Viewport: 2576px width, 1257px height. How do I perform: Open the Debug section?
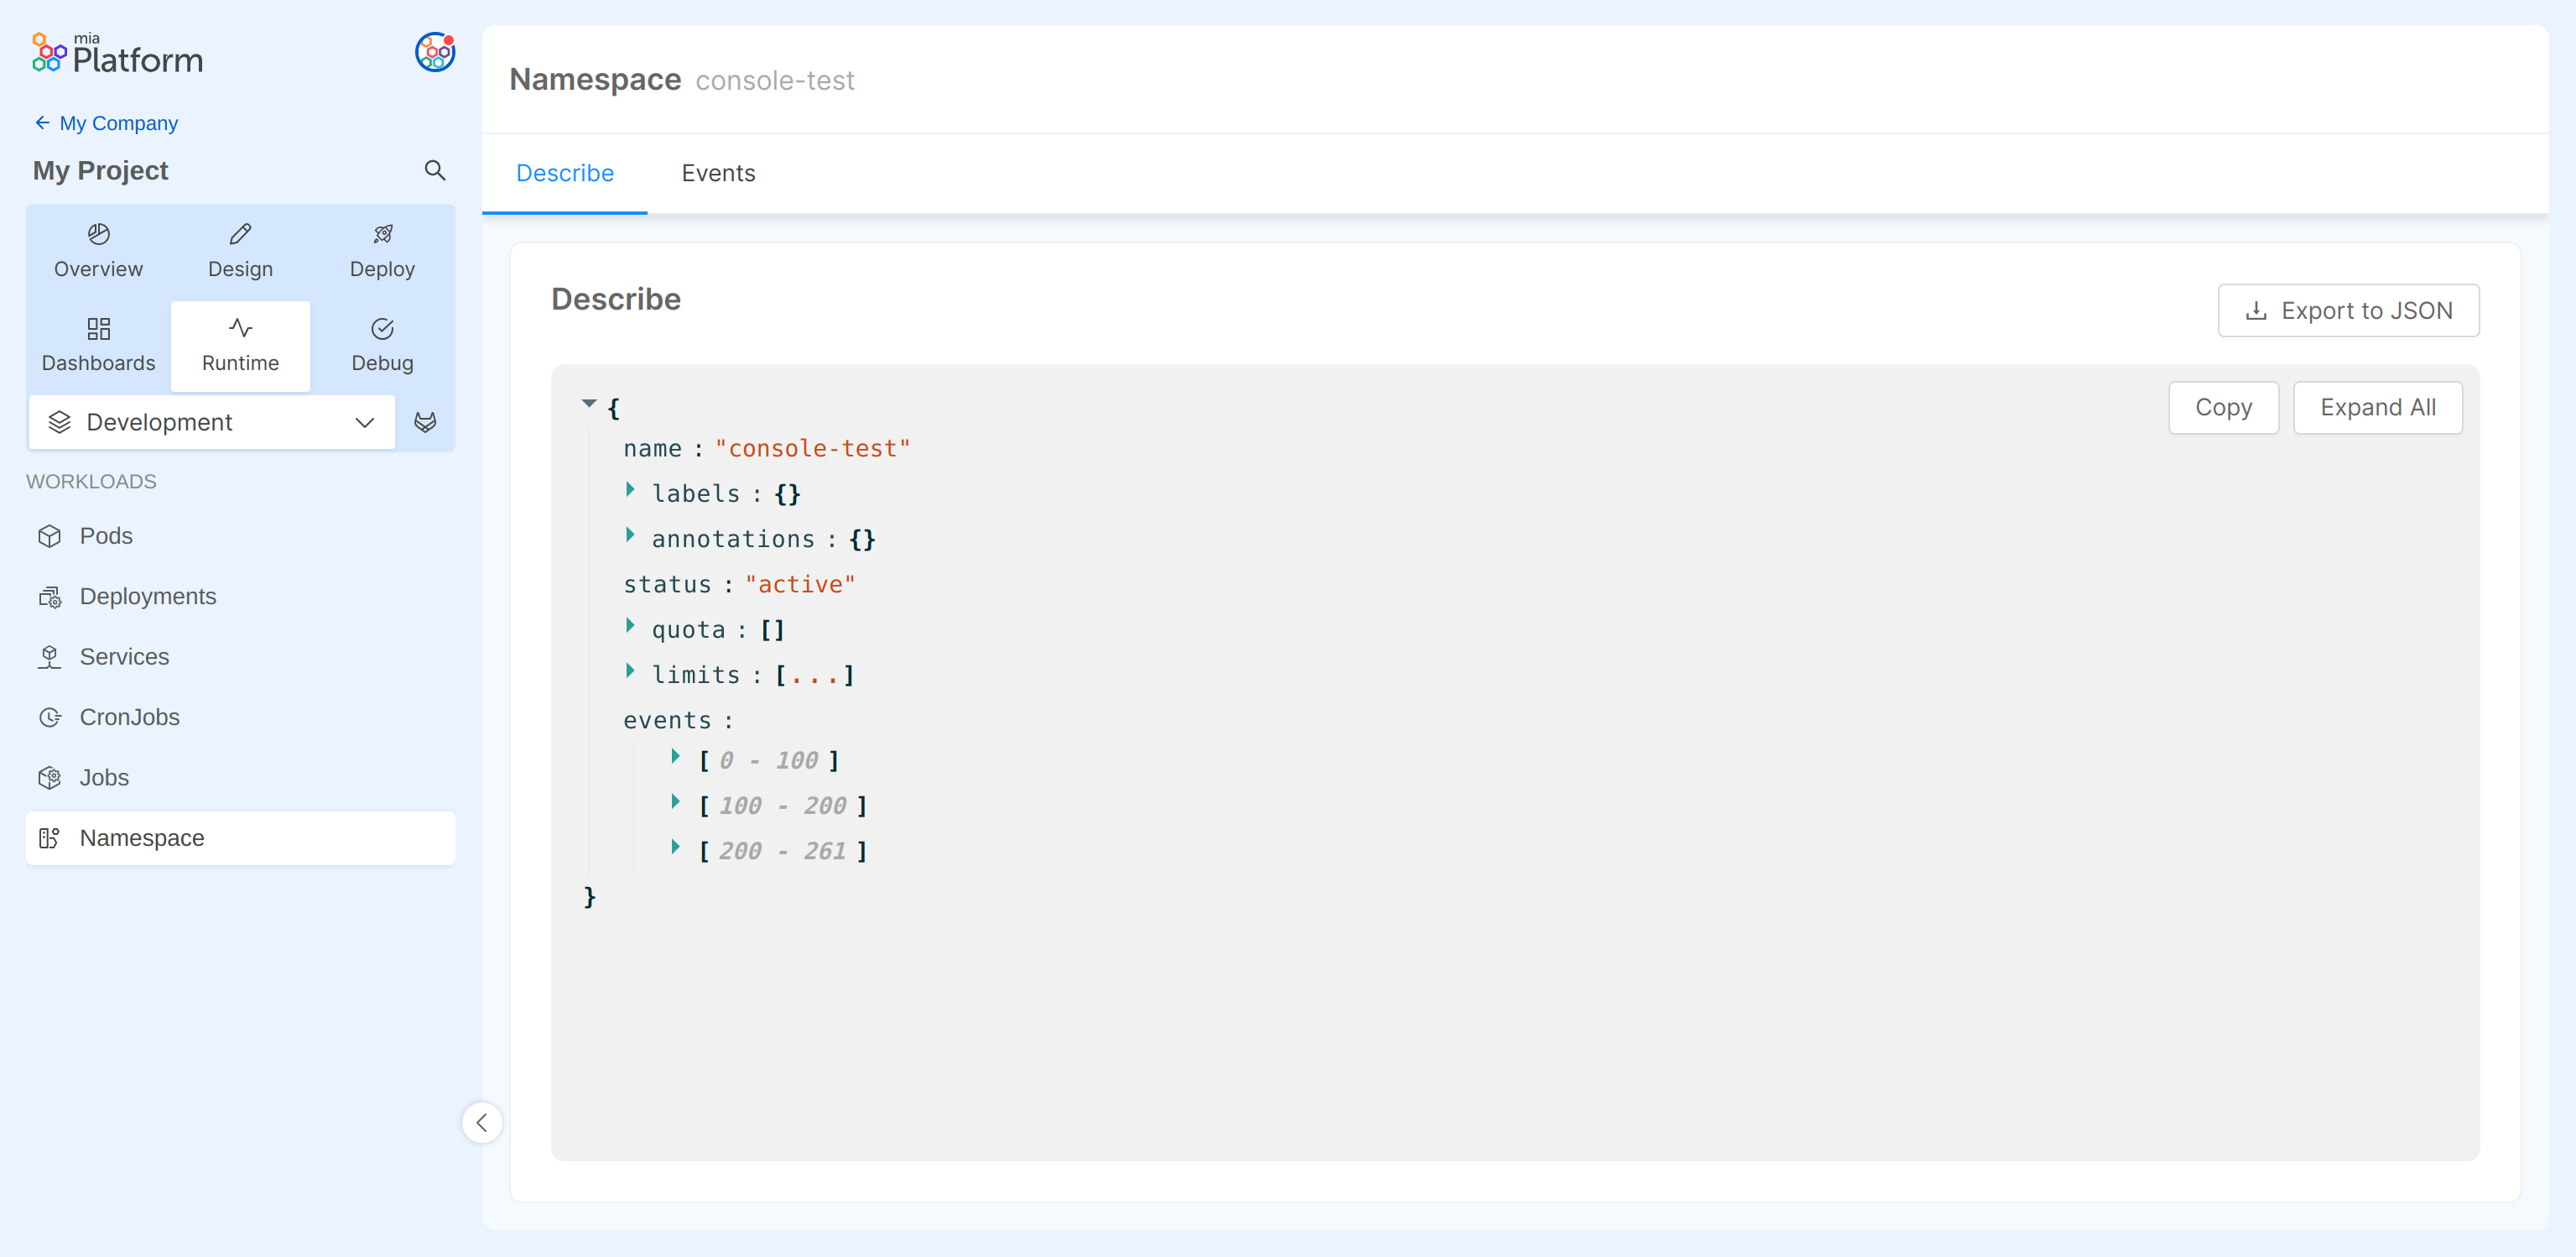coord(382,344)
